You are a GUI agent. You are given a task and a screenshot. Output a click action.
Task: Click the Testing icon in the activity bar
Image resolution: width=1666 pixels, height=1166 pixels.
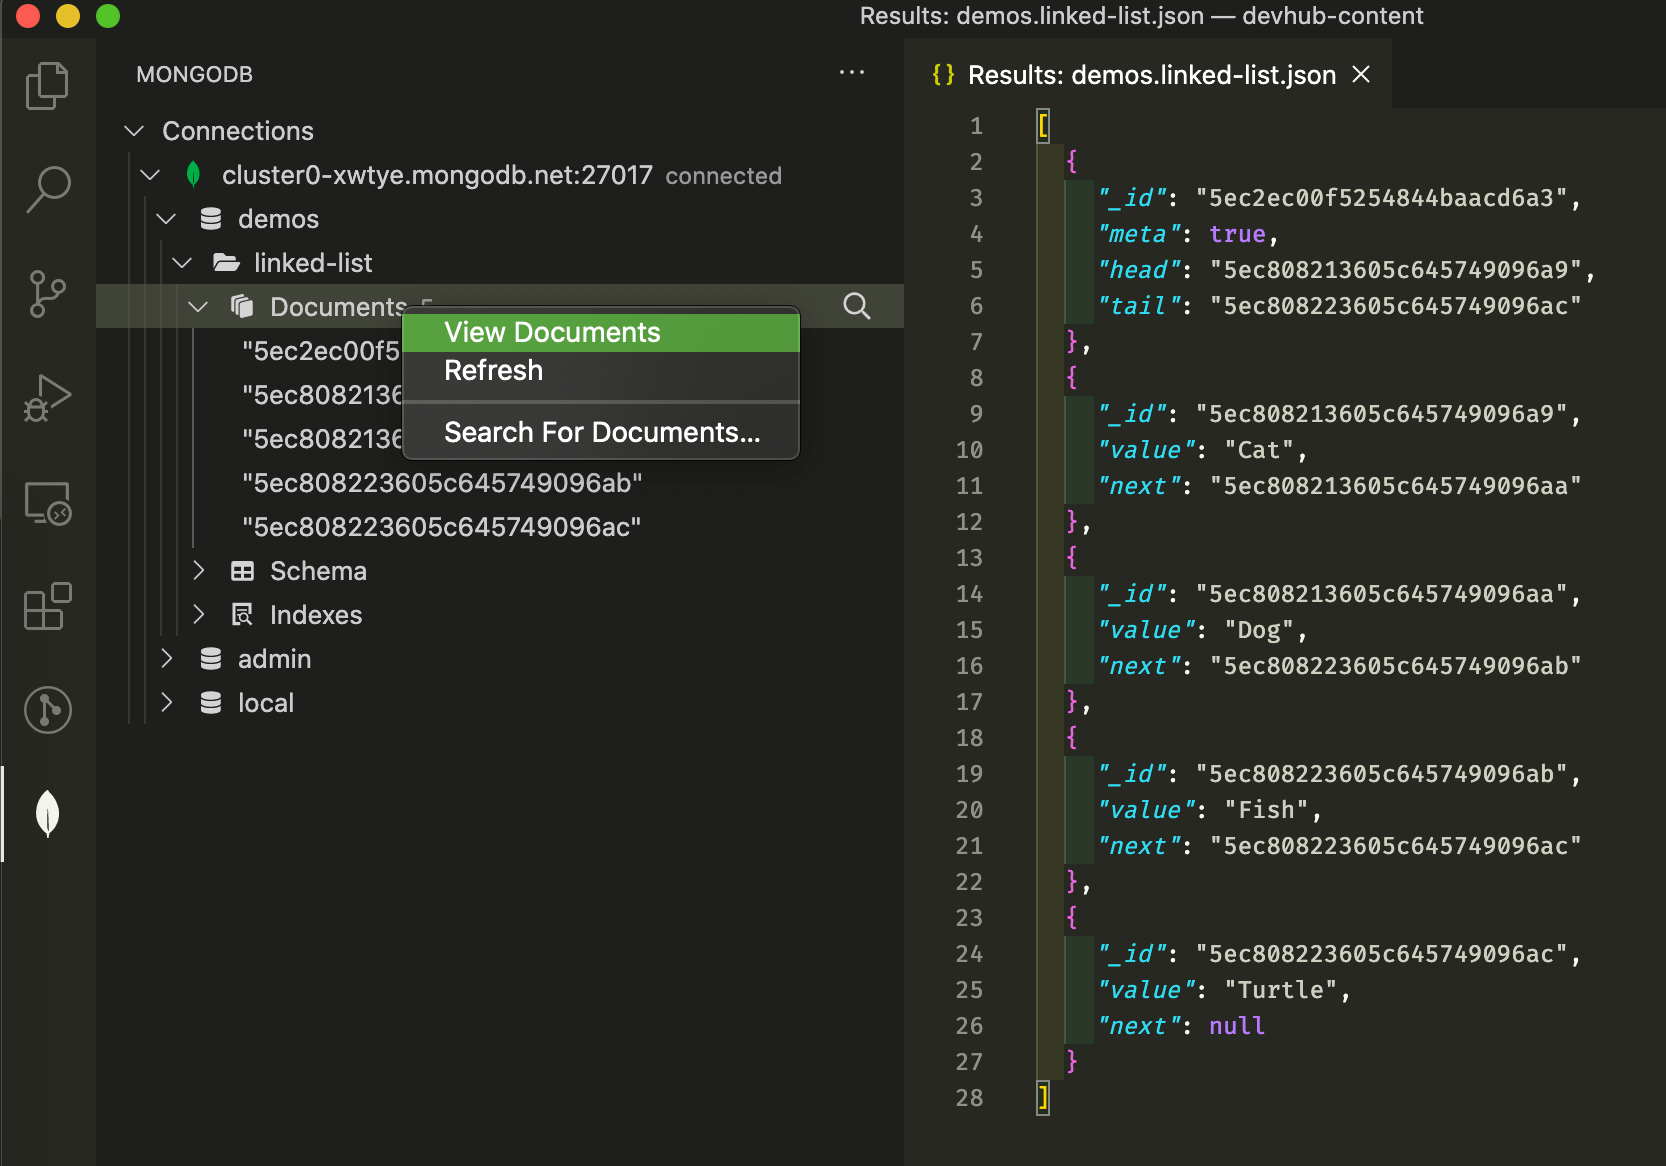coord(47,710)
